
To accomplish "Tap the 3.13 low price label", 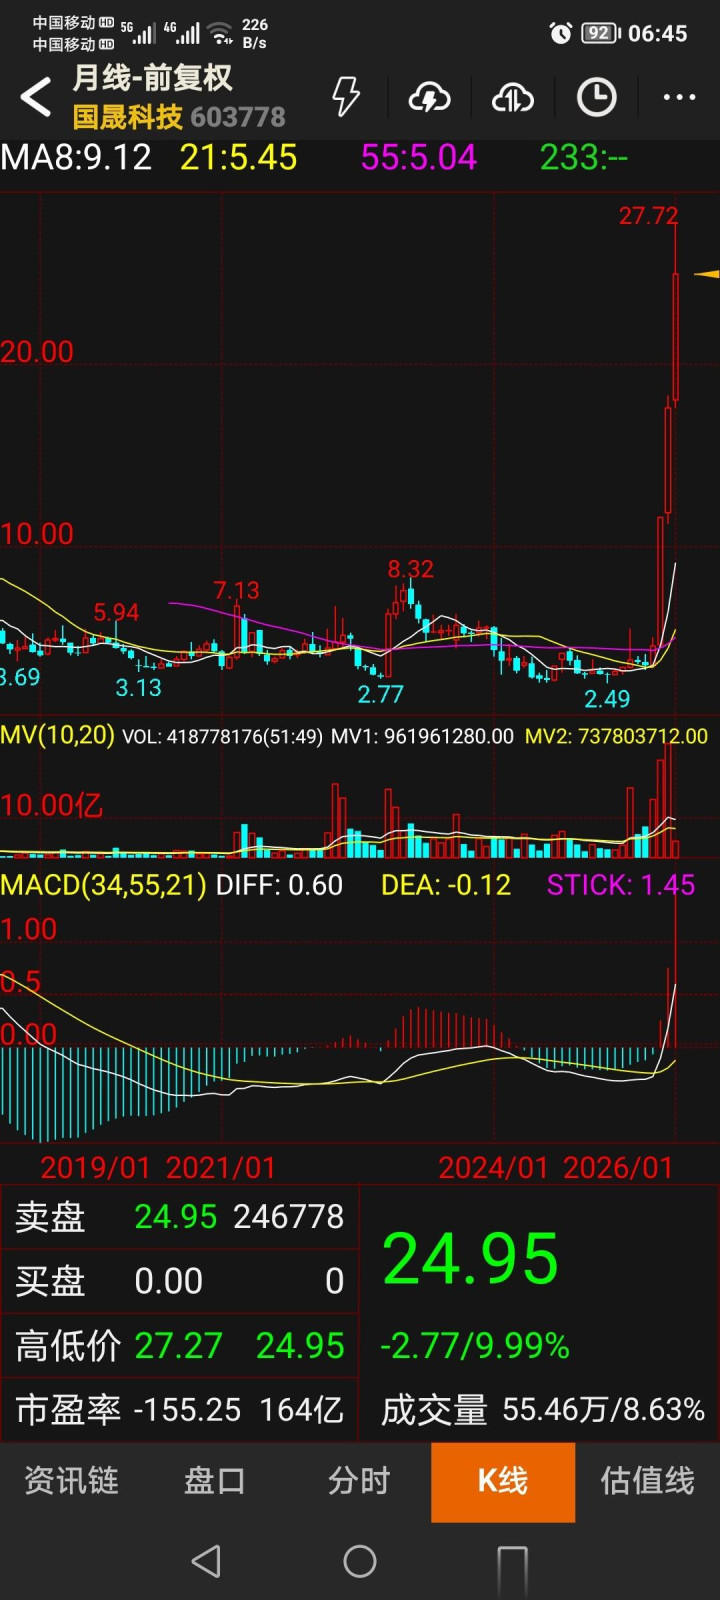I will click(x=138, y=688).
